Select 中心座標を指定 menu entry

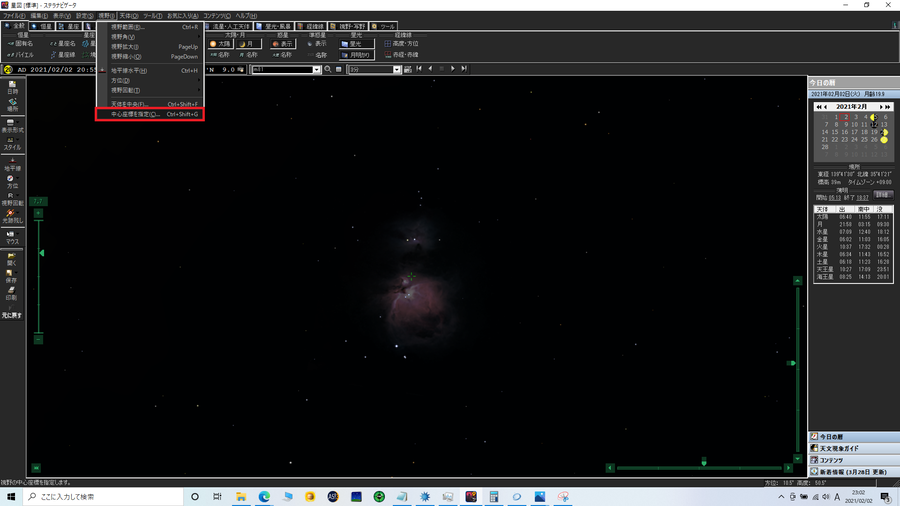click(149, 114)
